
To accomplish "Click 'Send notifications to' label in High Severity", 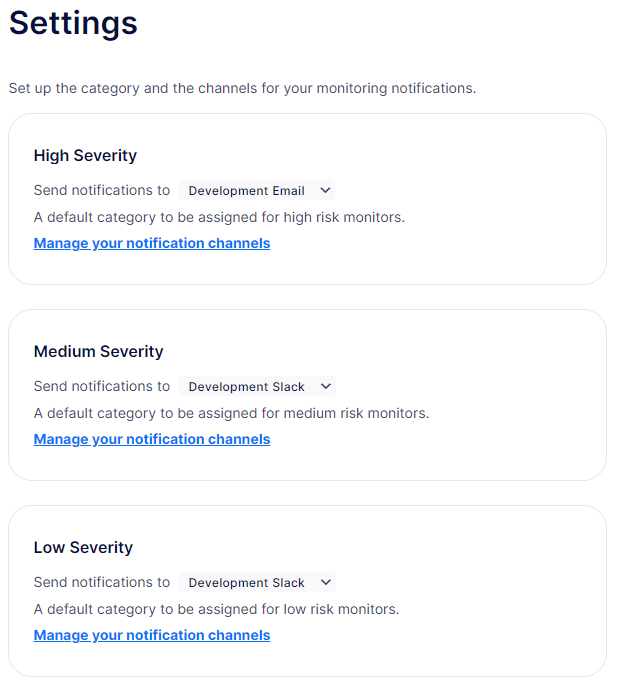I will [102, 190].
